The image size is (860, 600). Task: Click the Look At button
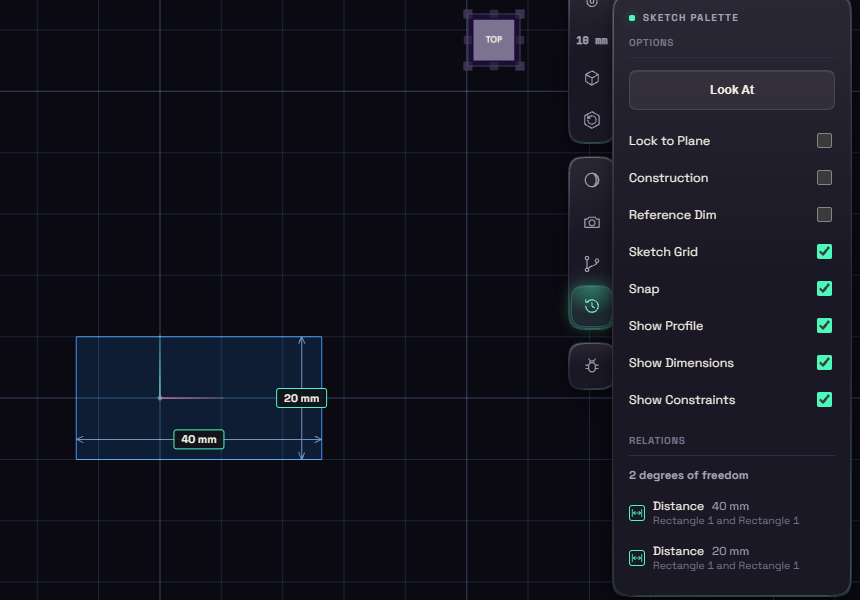pyautogui.click(x=731, y=90)
